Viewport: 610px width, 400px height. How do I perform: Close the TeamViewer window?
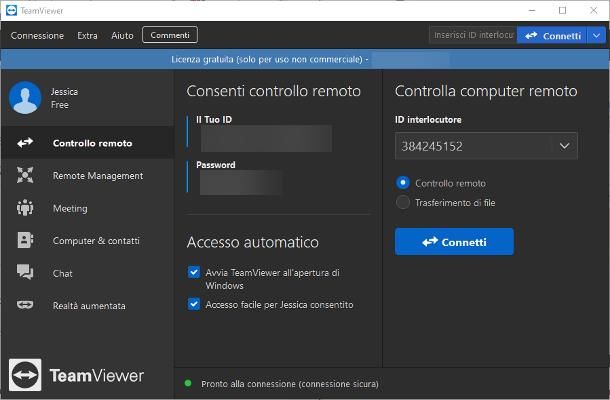[593, 11]
